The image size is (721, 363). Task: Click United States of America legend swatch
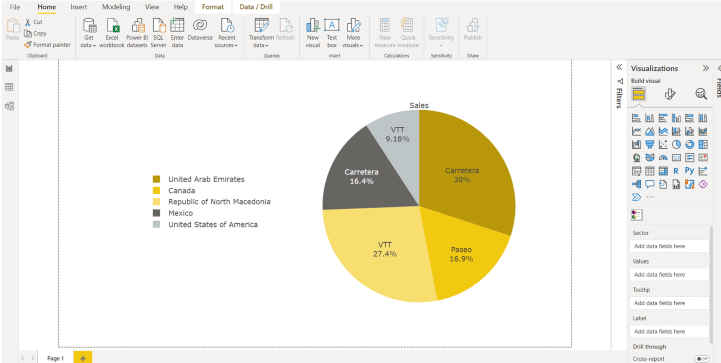[157, 225]
